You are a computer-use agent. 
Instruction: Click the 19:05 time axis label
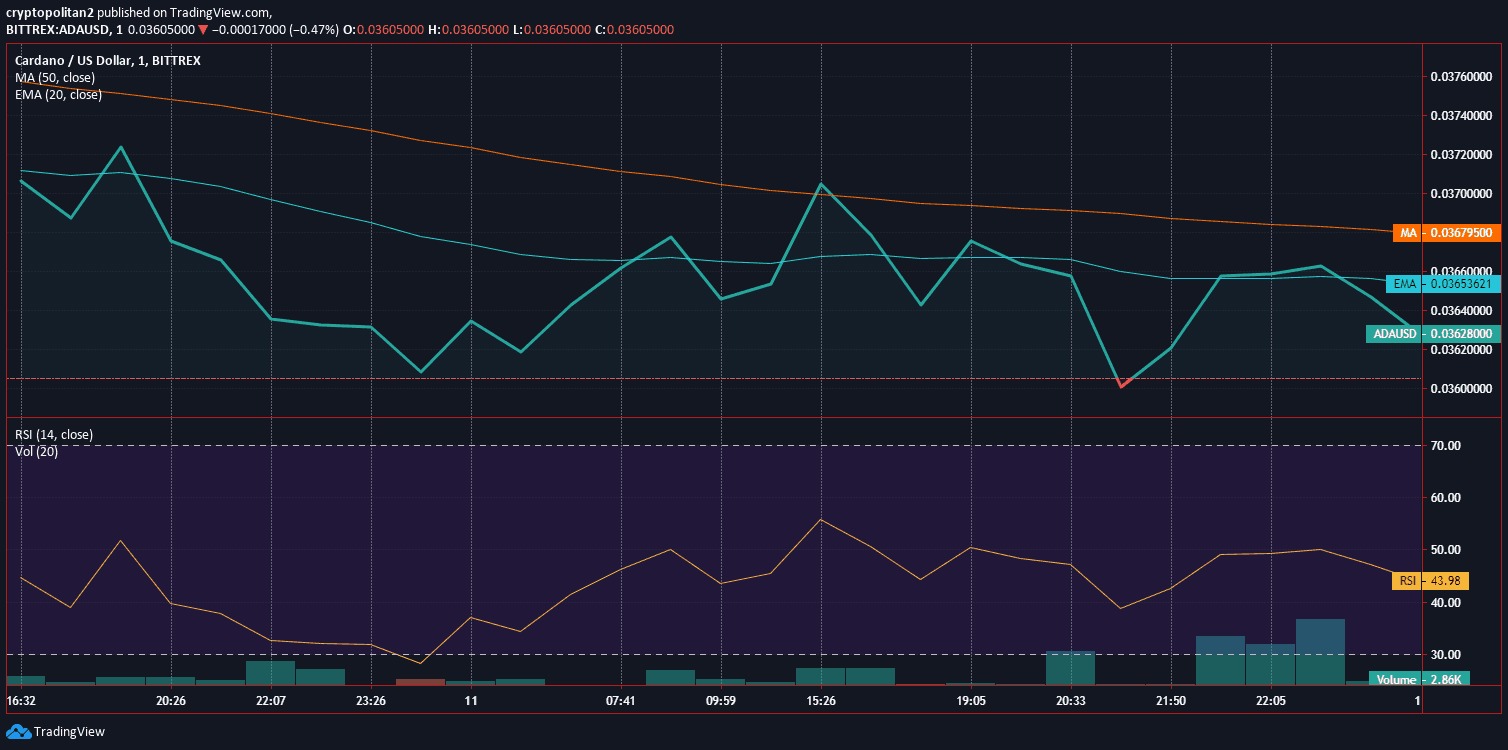coord(971,701)
